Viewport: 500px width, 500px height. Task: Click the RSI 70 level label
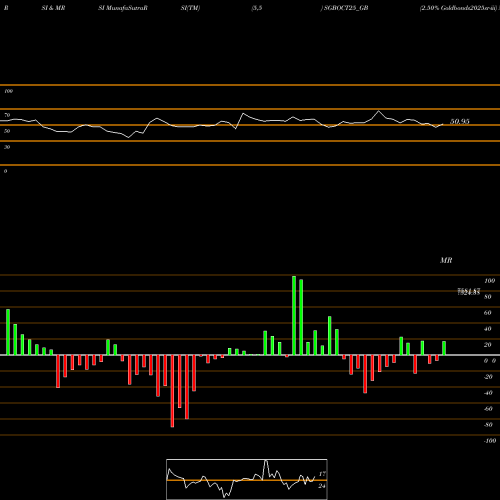click(7, 115)
